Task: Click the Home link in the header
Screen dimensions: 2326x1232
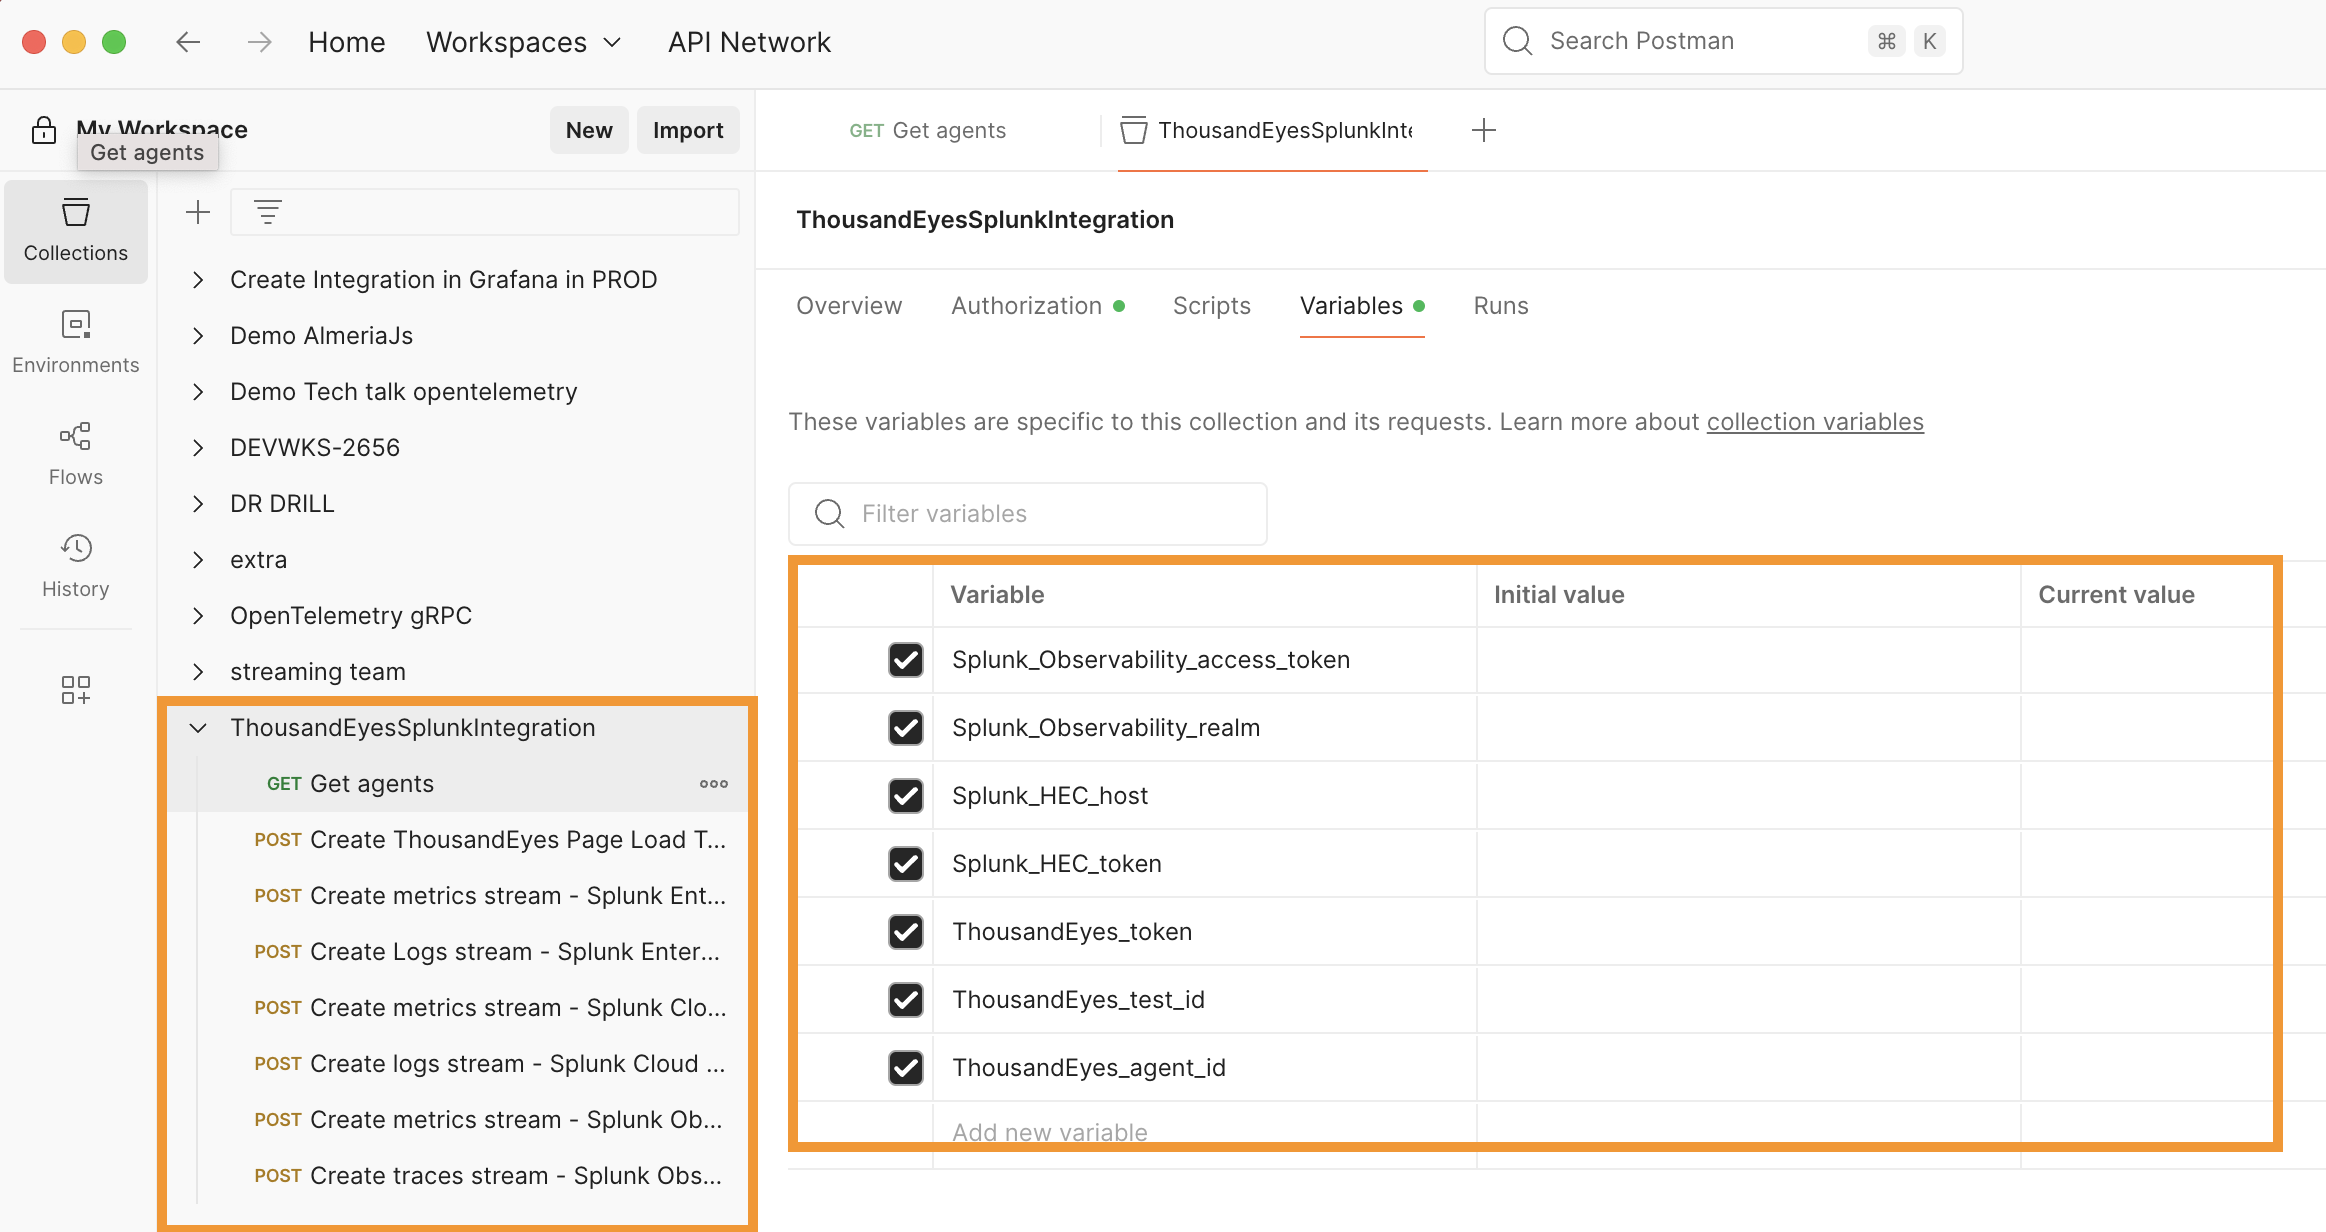Action: coord(347,42)
